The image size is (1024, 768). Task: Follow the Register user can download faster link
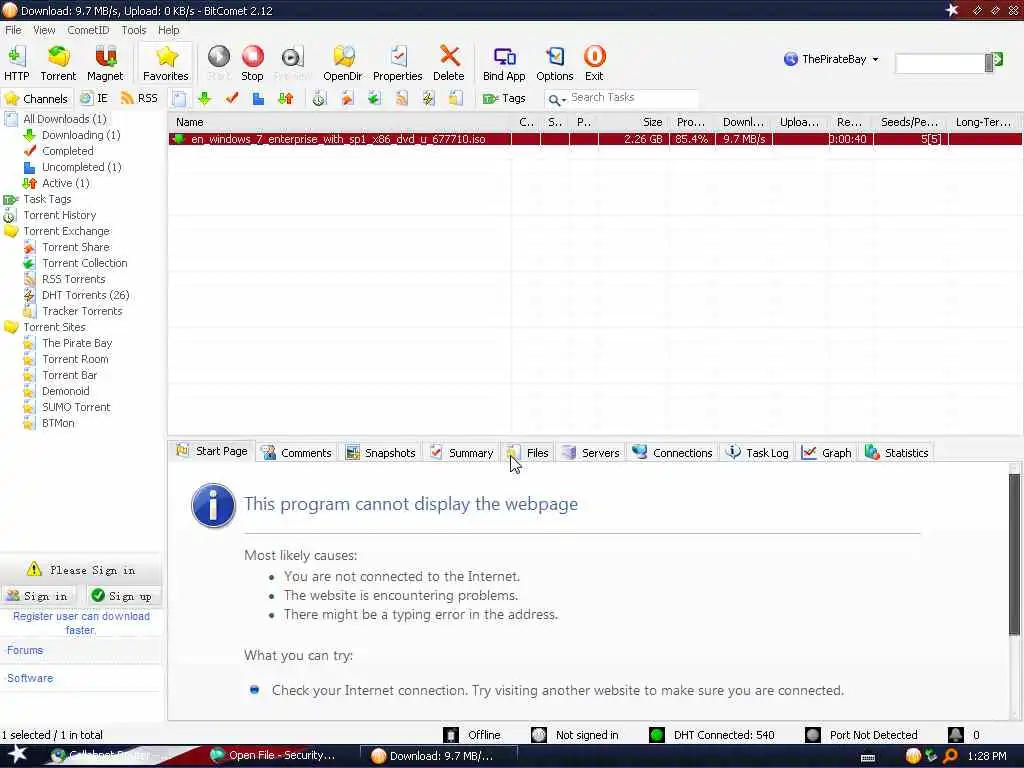(x=81, y=623)
